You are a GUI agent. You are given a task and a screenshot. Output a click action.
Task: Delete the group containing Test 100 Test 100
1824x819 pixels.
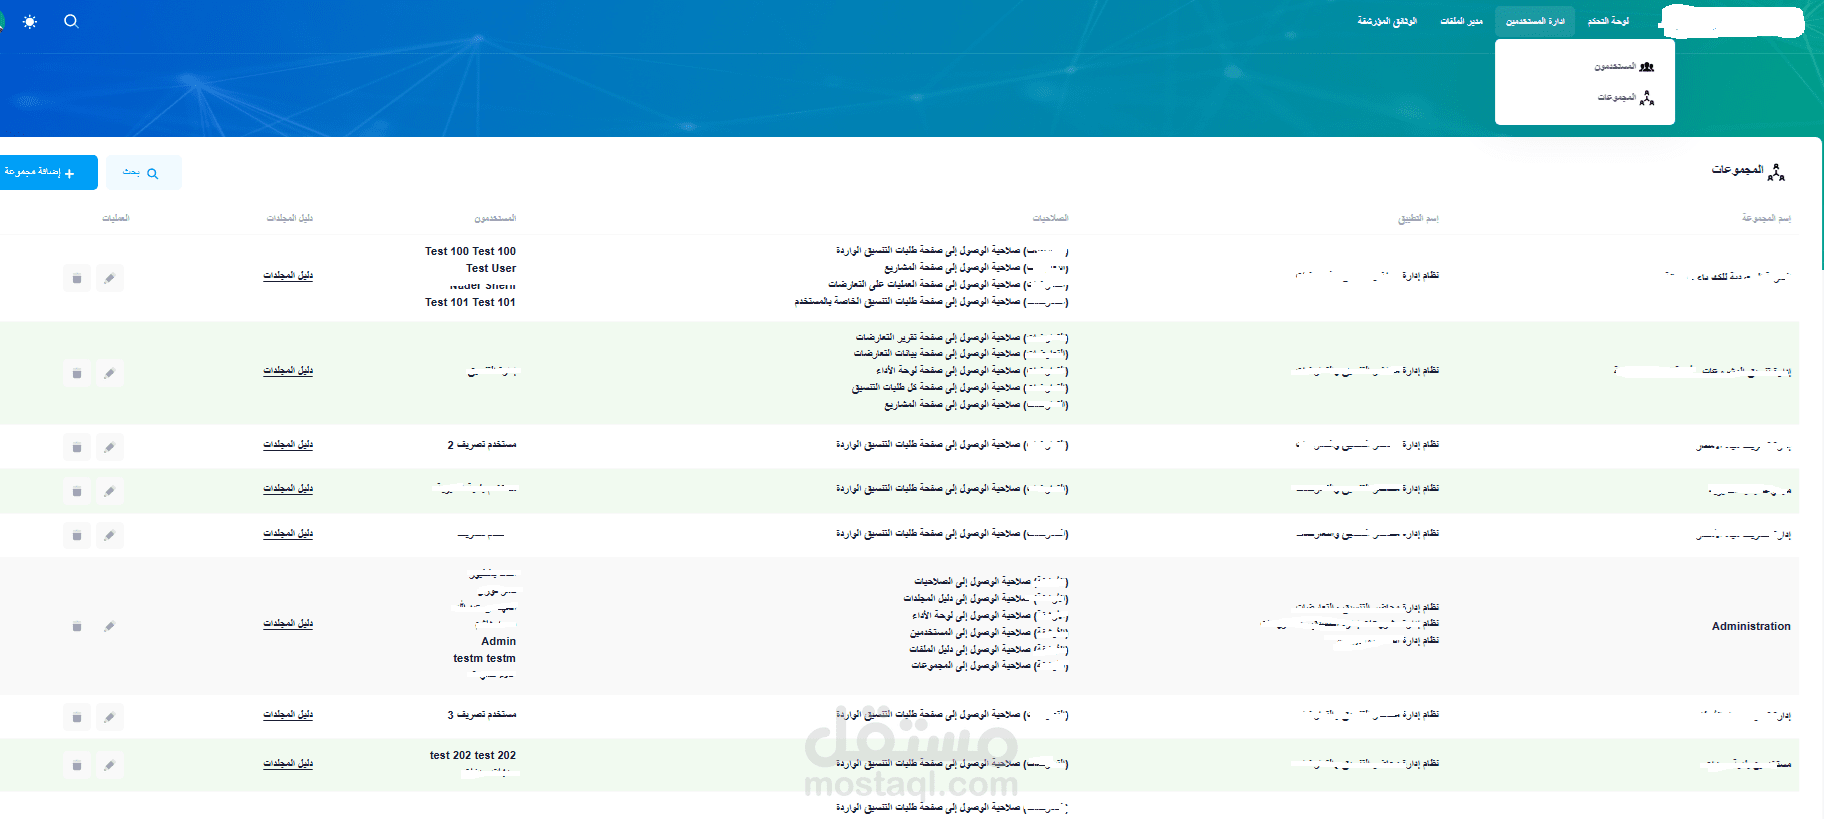77,278
